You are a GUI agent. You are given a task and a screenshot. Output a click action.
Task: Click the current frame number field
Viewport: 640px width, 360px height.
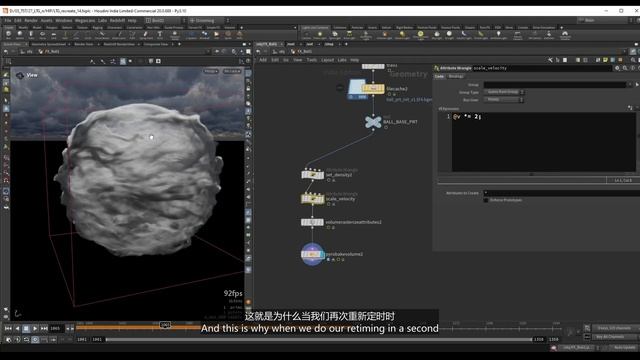[x=56, y=328]
